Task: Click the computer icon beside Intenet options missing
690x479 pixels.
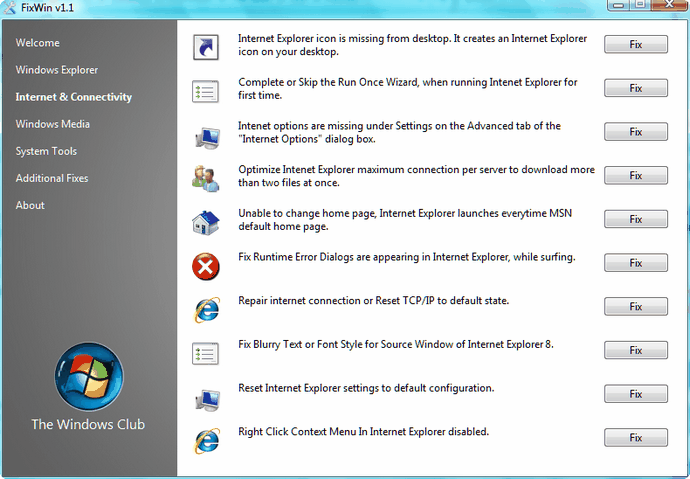Action: (207, 137)
